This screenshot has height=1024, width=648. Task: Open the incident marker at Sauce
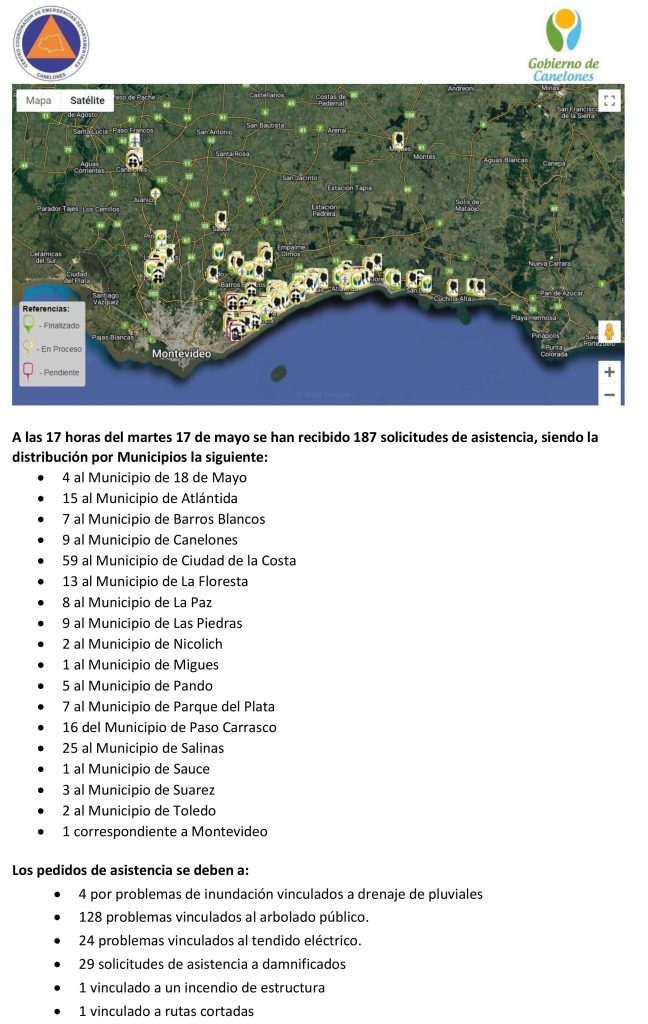pos(222,218)
